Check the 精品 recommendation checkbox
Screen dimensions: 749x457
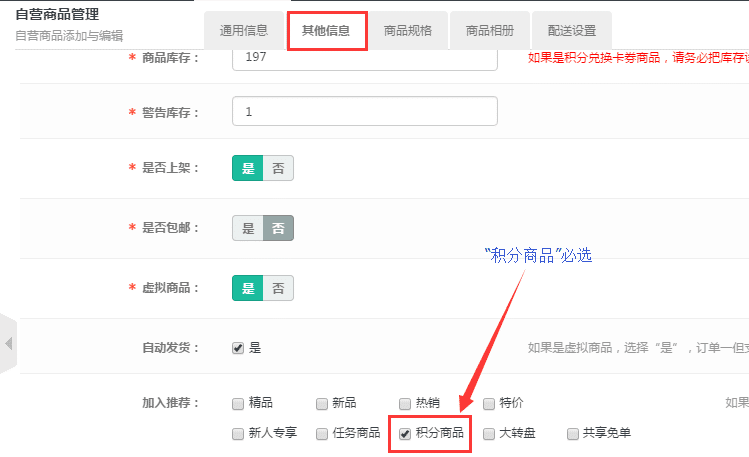point(238,404)
